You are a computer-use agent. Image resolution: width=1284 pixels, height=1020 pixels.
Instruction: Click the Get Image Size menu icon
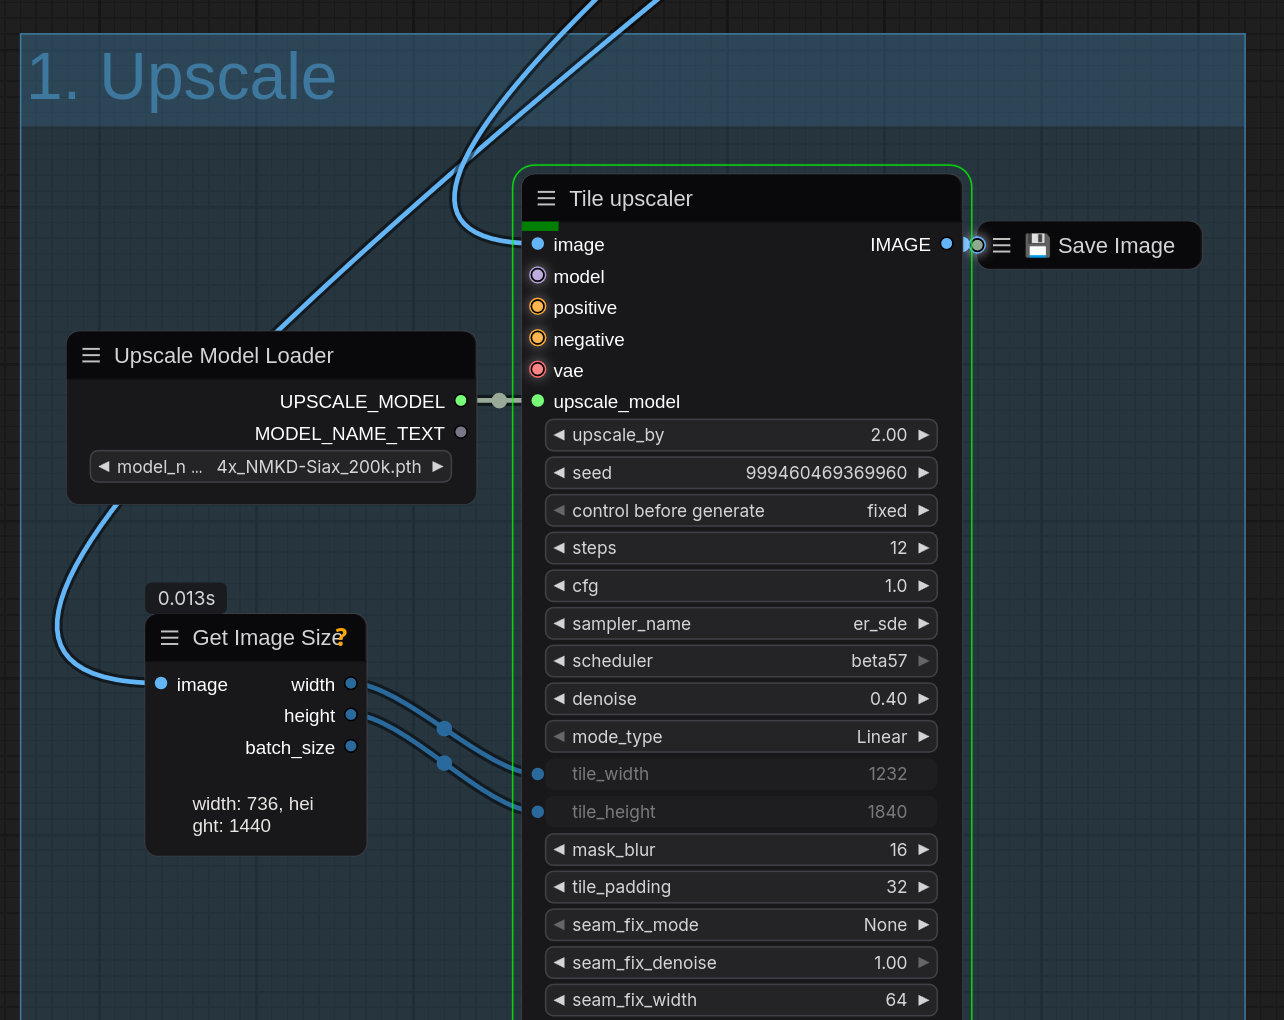pyautogui.click(x=170, y=638)
